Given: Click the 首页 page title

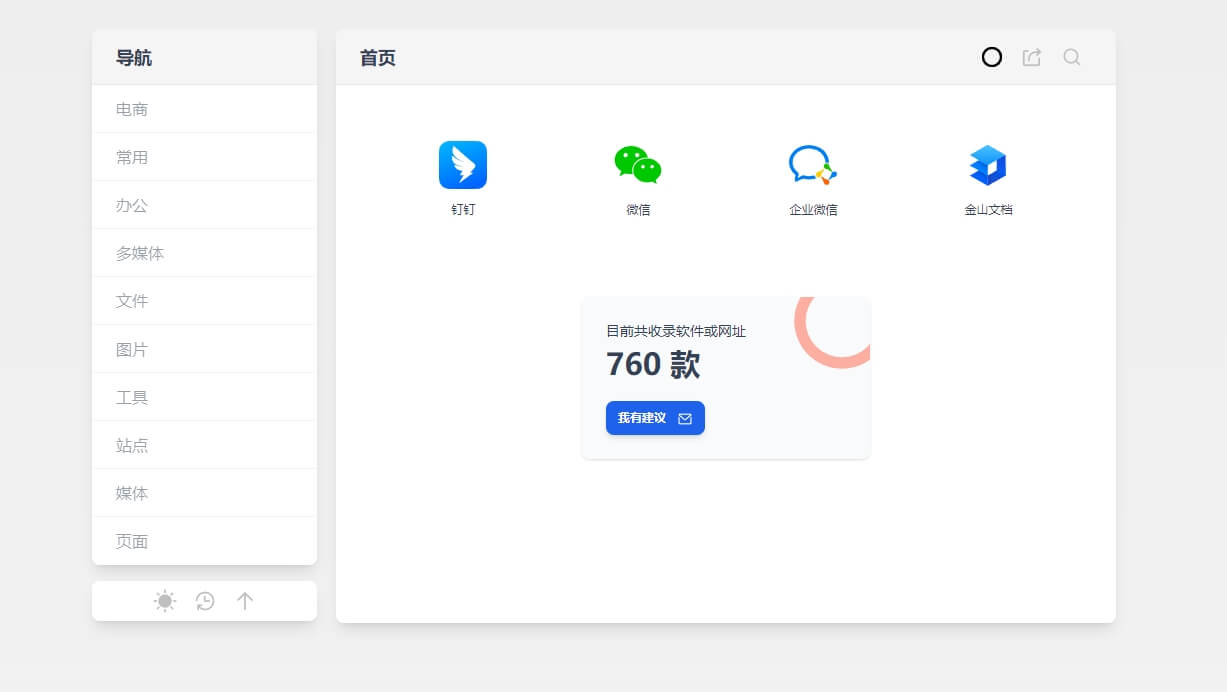Looking at the screenshot, I should (x=378, y=58).
